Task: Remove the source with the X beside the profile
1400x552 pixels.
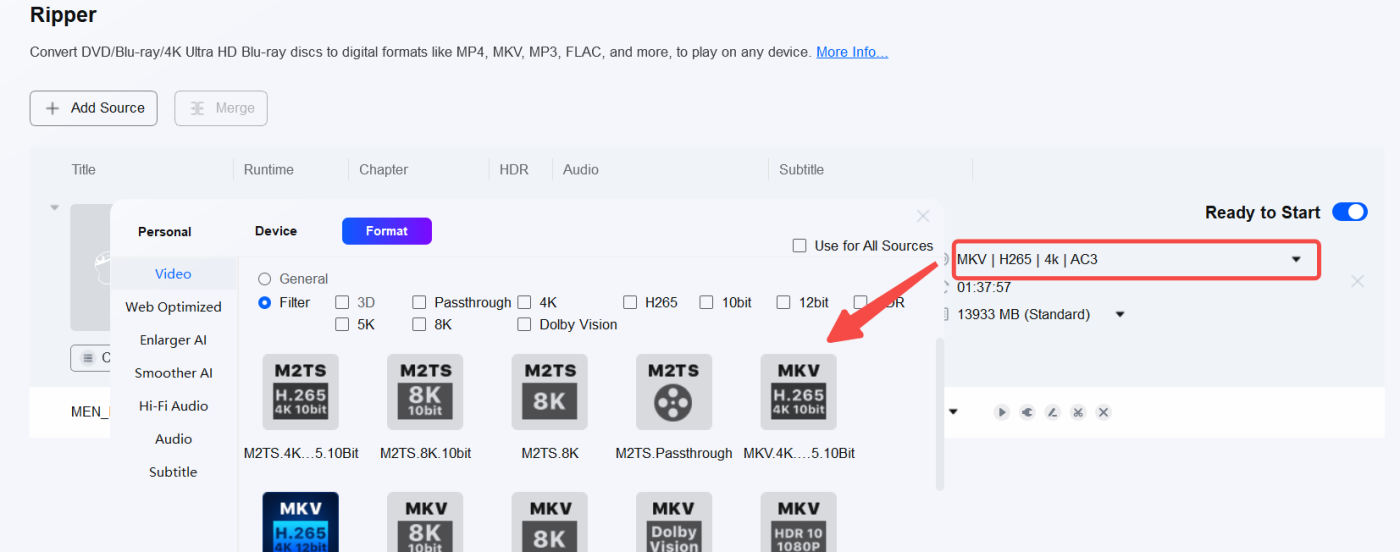Action: coord(1357,281)
